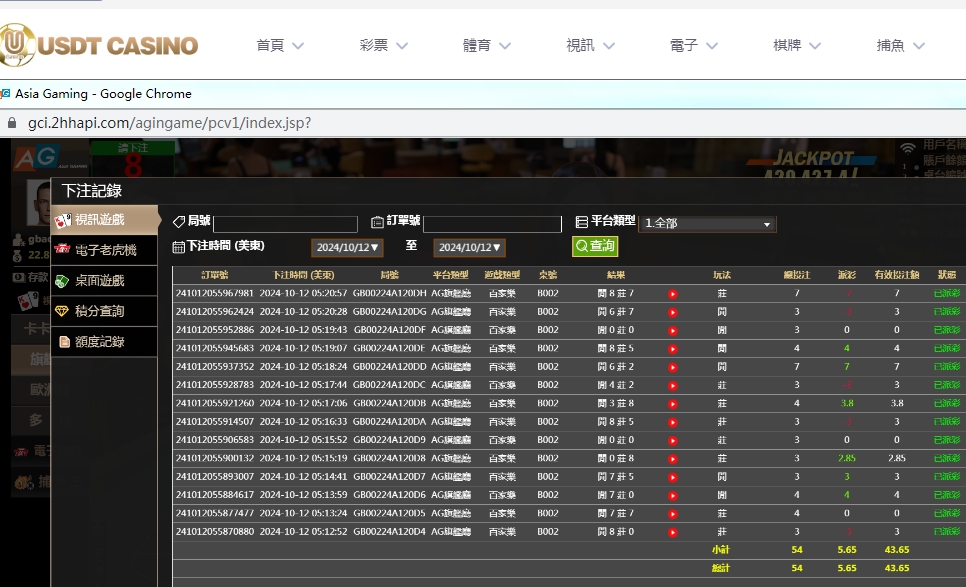Expand the 彩票 navigation menu
Image resolution: width=966 pixels, height=587 pixels.
[384, 45]
